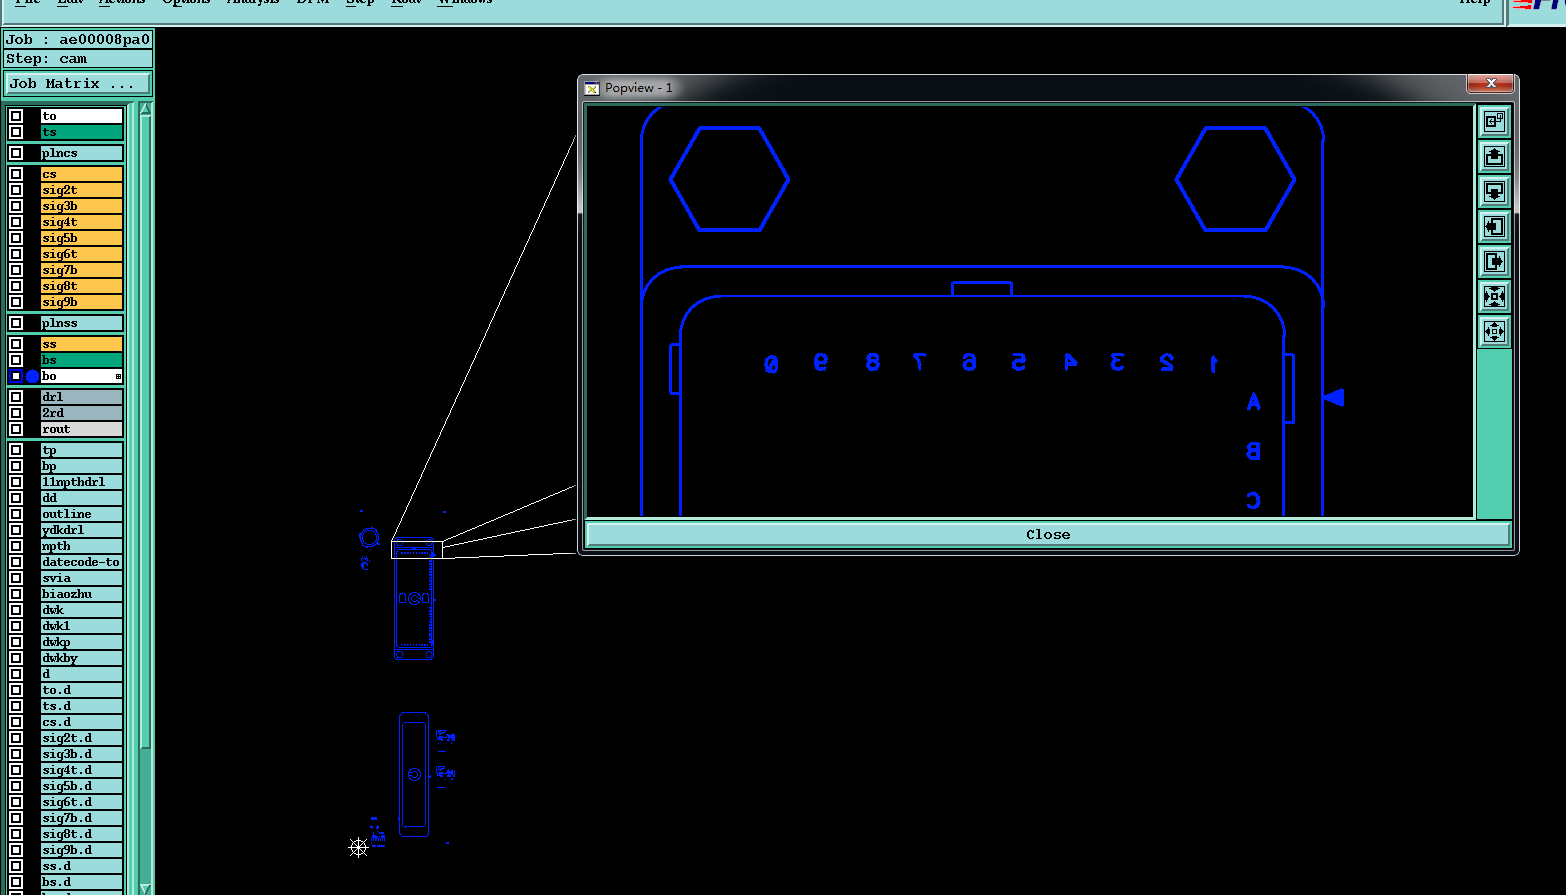
Task: Select the datecode-to layer name
Action: pyautogui.click(x=81, y=562)
